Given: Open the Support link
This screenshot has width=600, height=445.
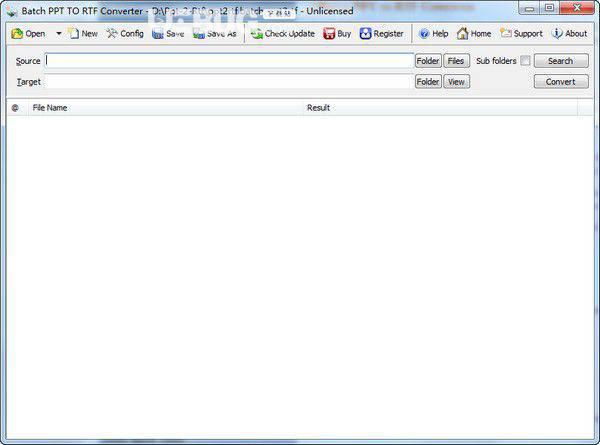Looking at the screenshot, I should click(x=522, y=34).
